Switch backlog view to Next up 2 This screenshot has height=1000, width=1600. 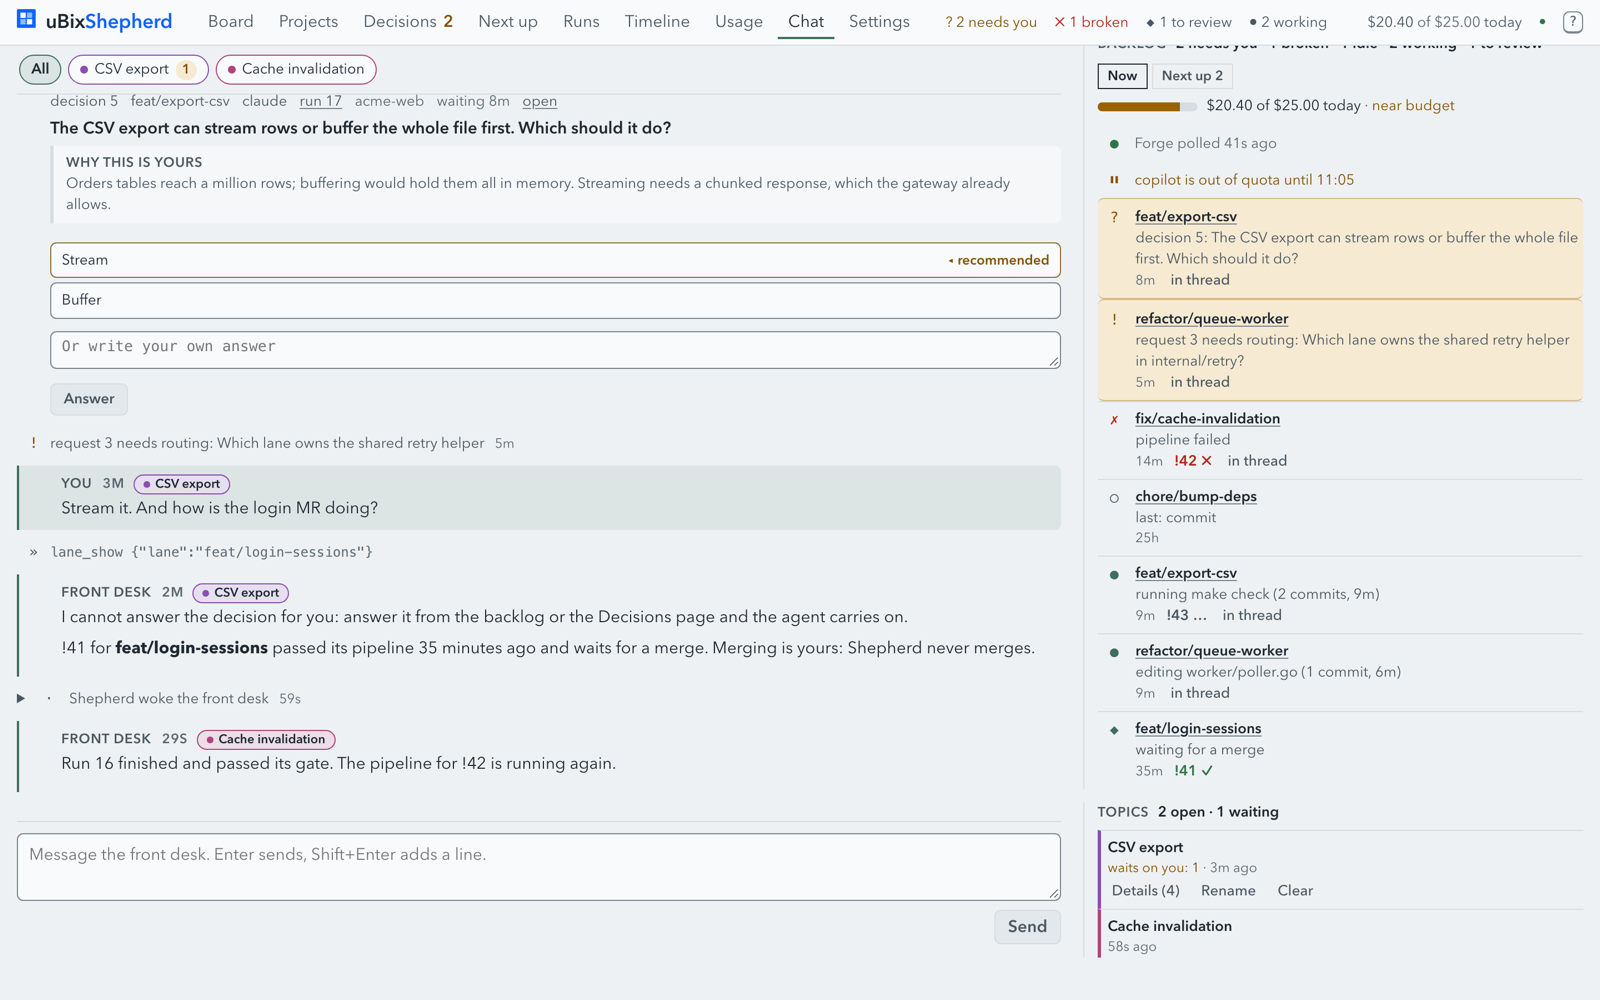1192,76
